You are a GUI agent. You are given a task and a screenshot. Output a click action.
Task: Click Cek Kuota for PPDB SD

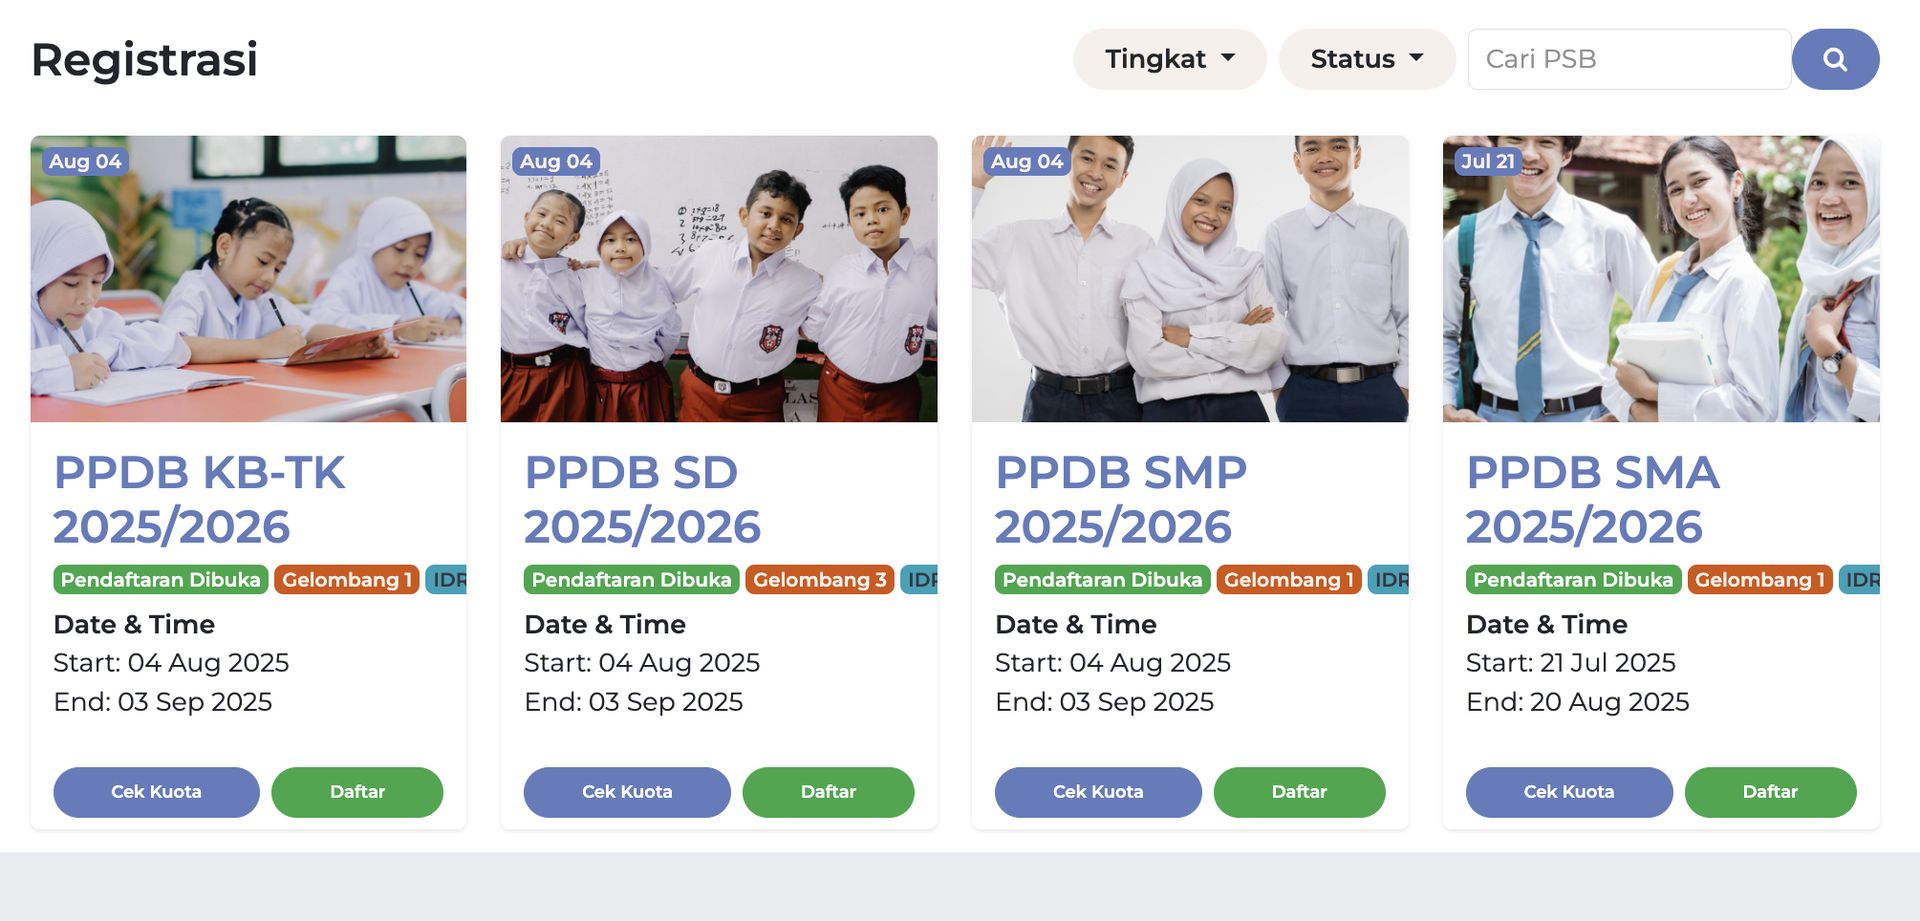point(627,792)
